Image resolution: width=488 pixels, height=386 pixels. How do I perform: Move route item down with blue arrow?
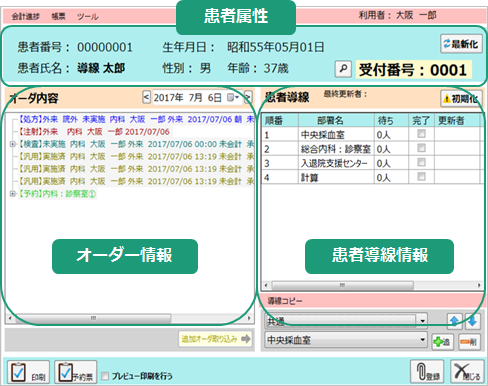pyautogui.click(x=473, y=321)
